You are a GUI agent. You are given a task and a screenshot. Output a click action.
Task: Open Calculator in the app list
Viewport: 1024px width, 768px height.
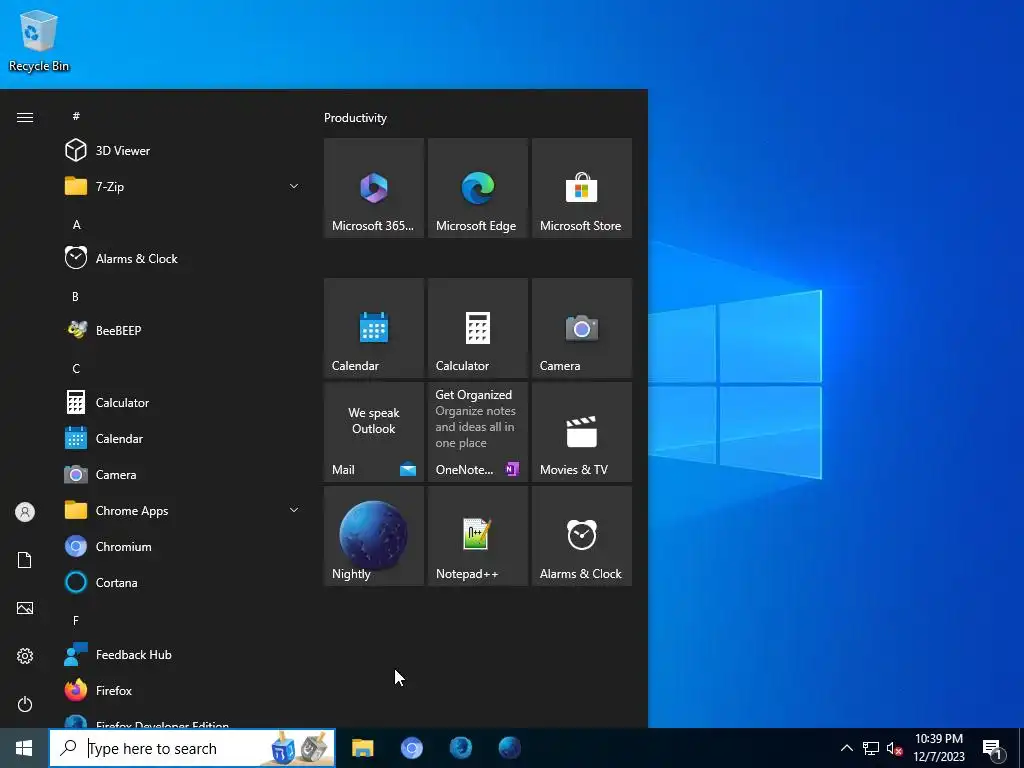183,402
